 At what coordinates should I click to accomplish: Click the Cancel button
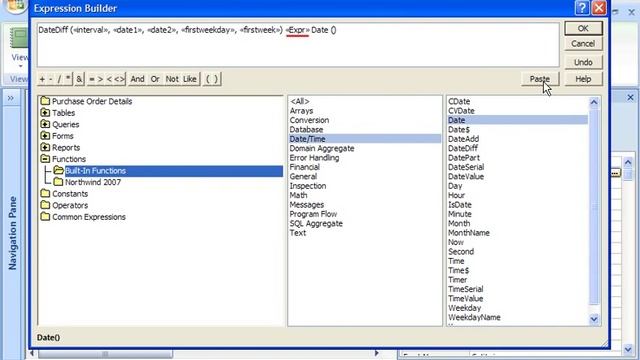[x=583, y=44]
